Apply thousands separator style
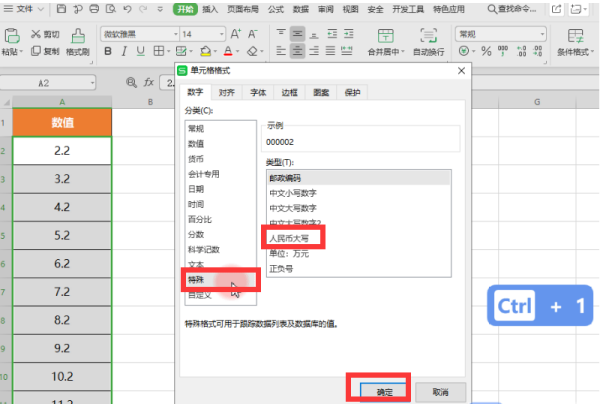This screenshot has width=600, height=404. (503, 51)
